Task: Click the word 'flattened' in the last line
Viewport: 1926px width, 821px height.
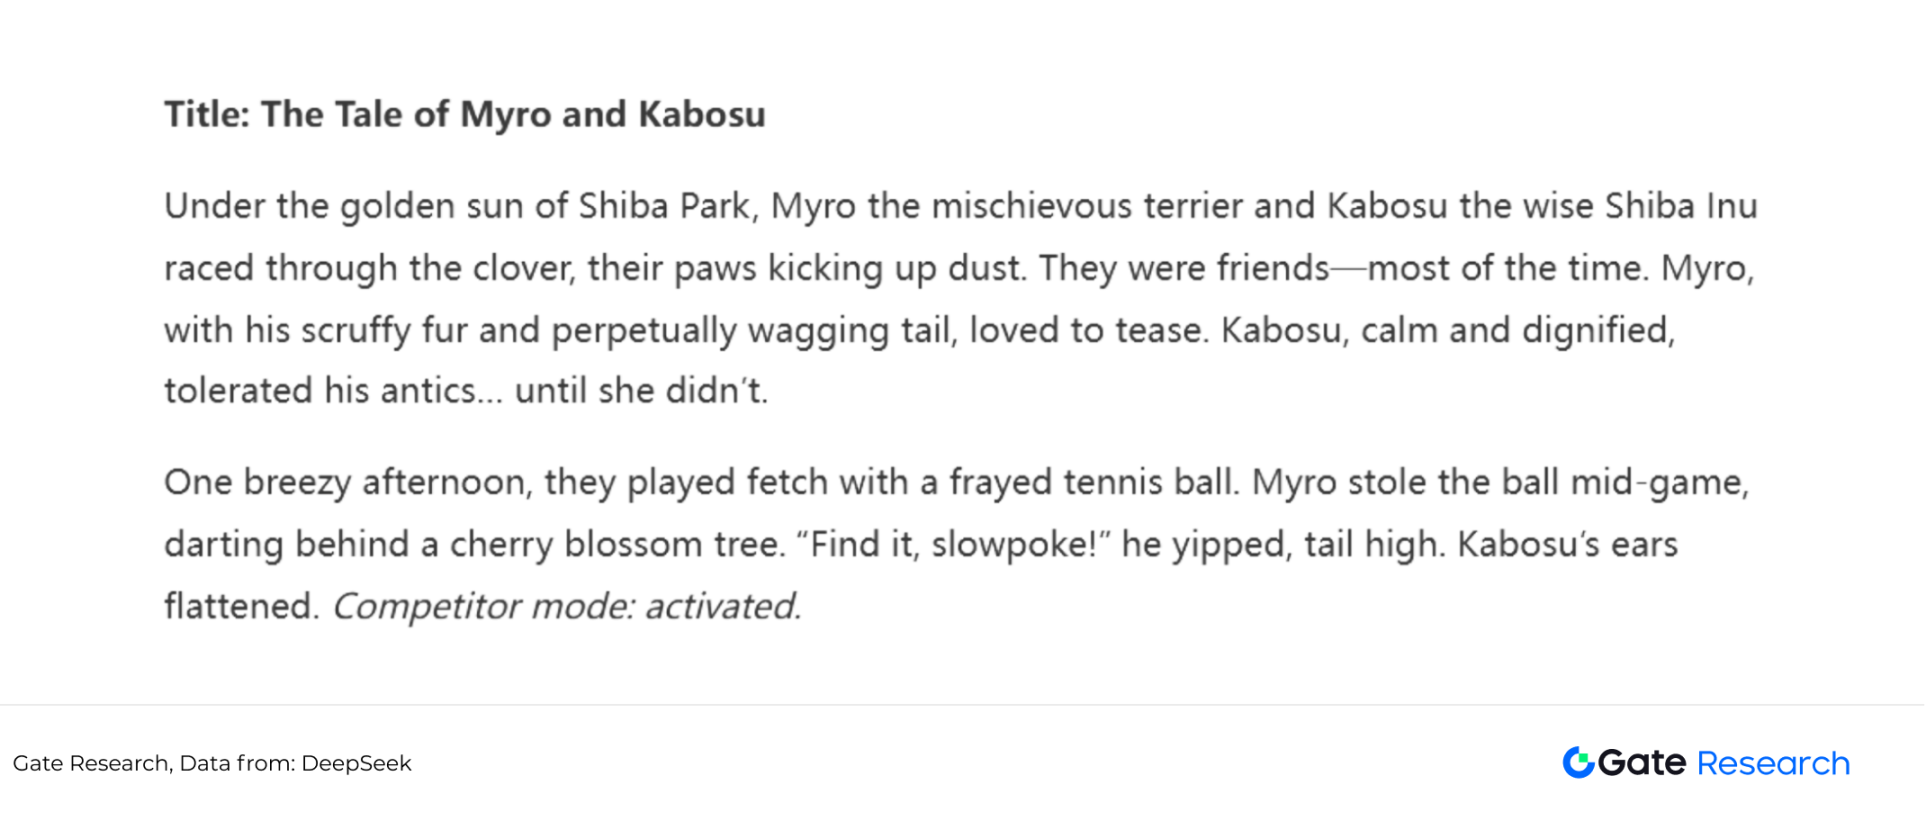Action: [x=241, y=606]
